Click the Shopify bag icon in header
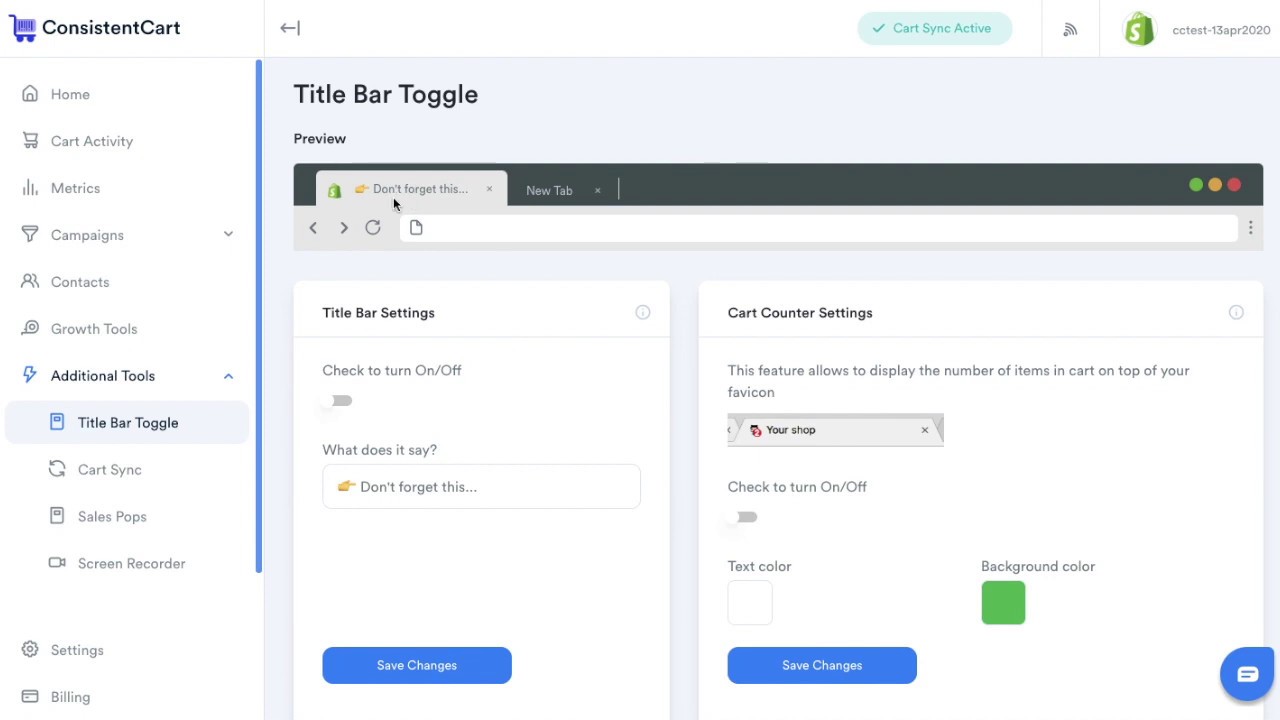The image size is (1280, 720). click(1139, 29)
